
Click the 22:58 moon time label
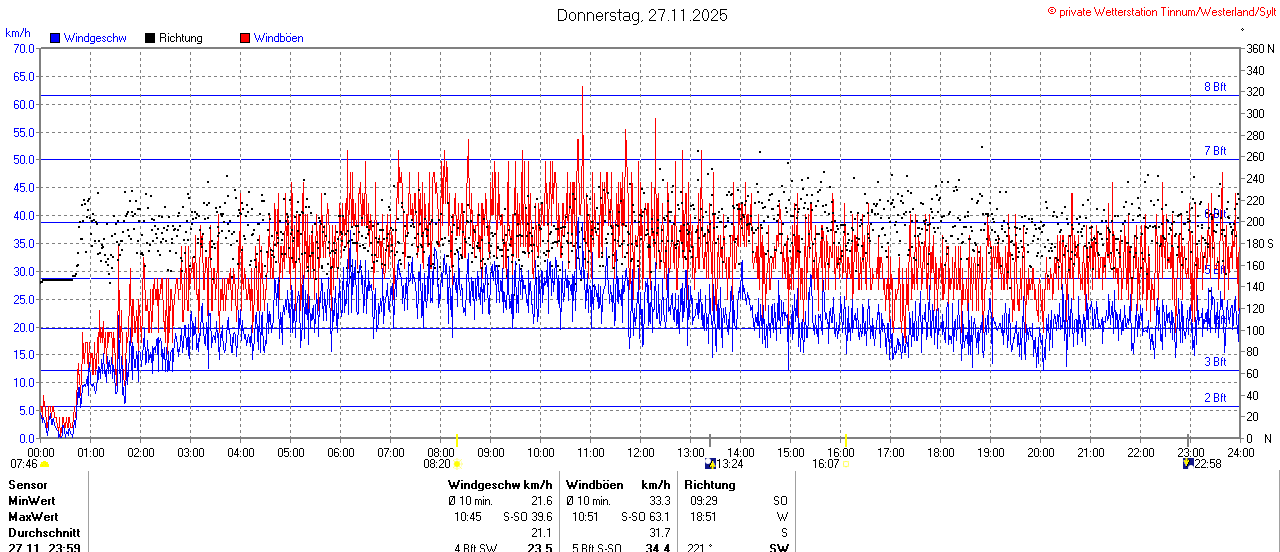point(1208,464)
